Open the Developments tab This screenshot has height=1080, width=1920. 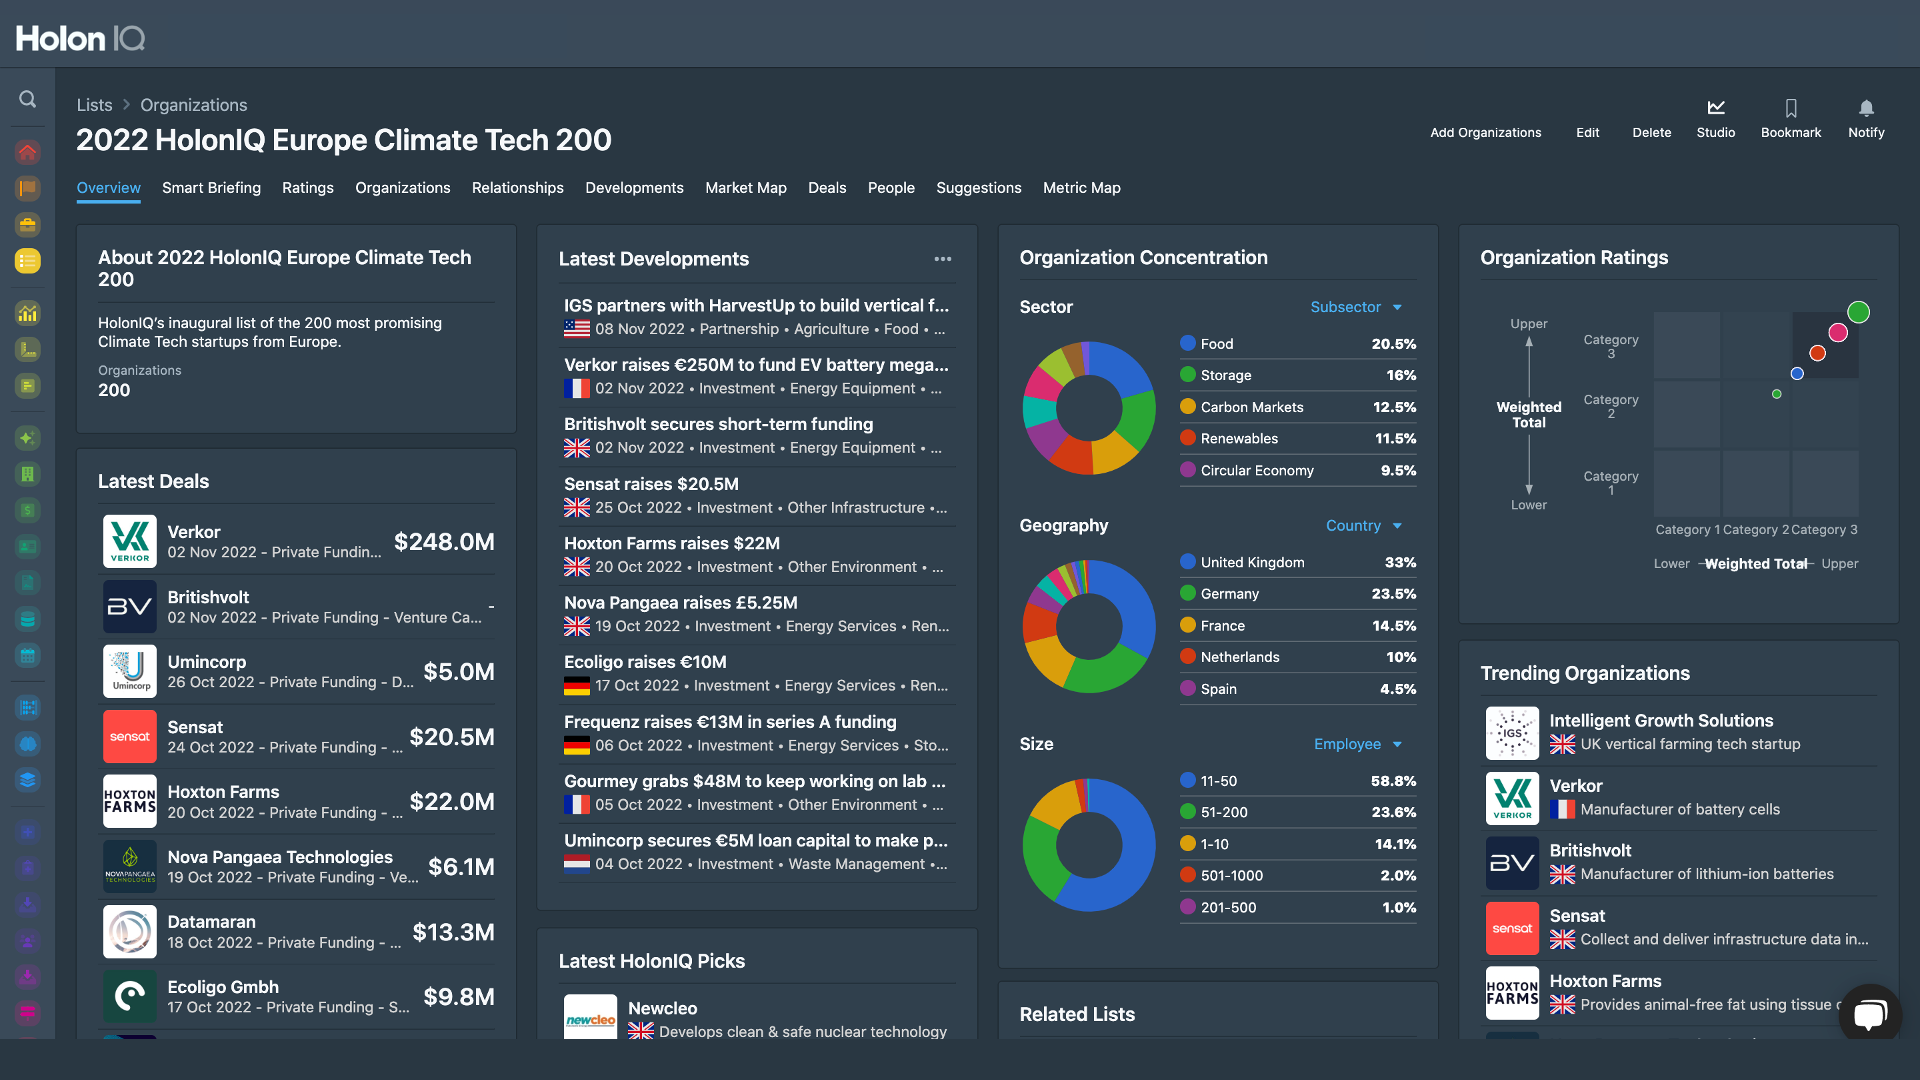click(x=634, y=188)
